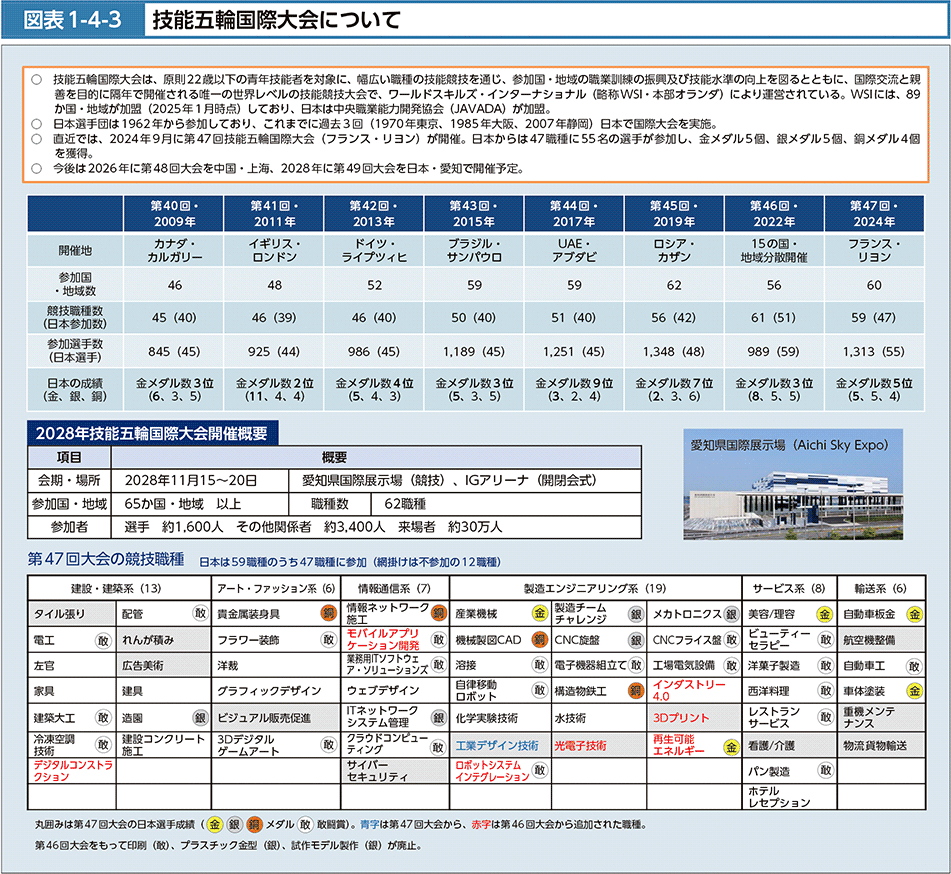The height and width of the screenshot is (874, 951).
Task: Select the 第47回・2024年 column header
Action: coord(873,213)
